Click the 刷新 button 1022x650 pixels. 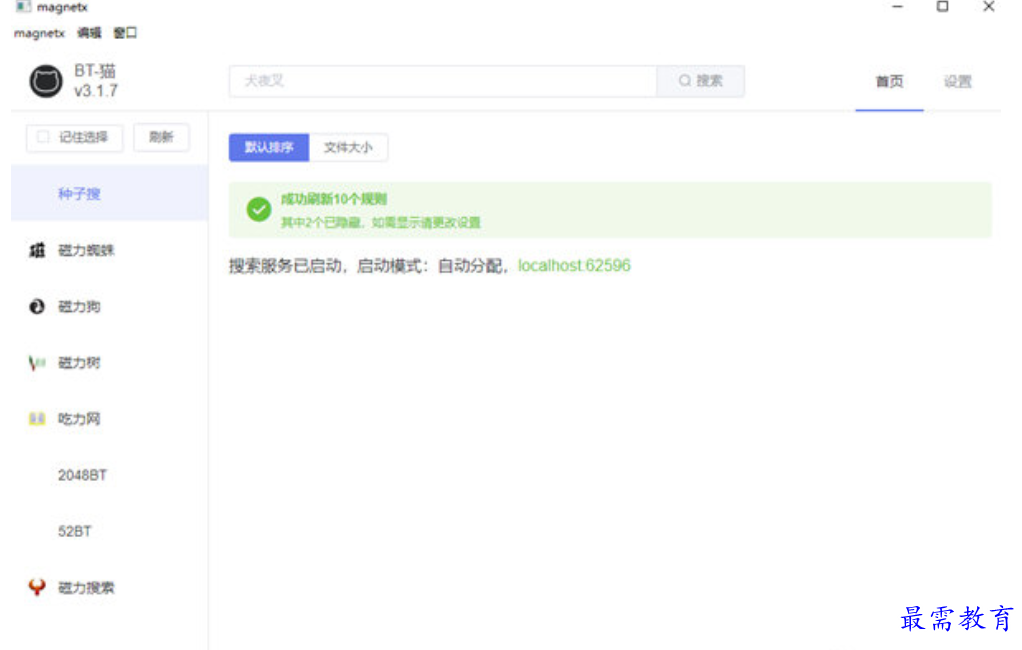click(x=161, y=137)
